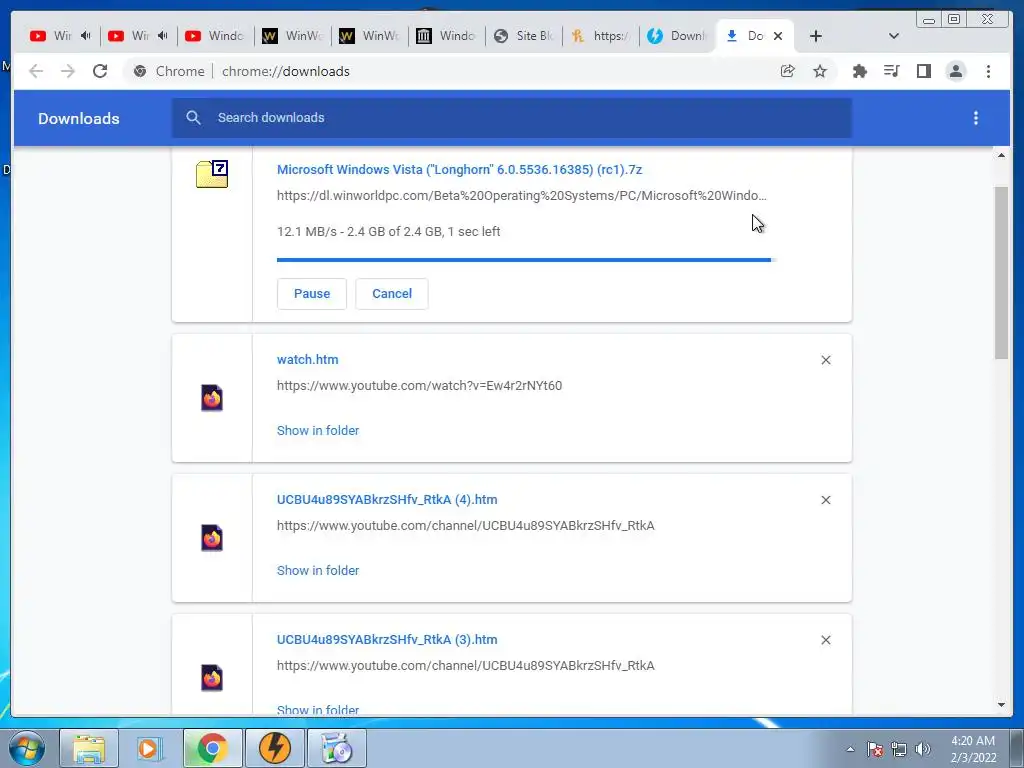Open a new tab with the plus button
Screen dimensions: 1024x768
(x=816, y=36)
